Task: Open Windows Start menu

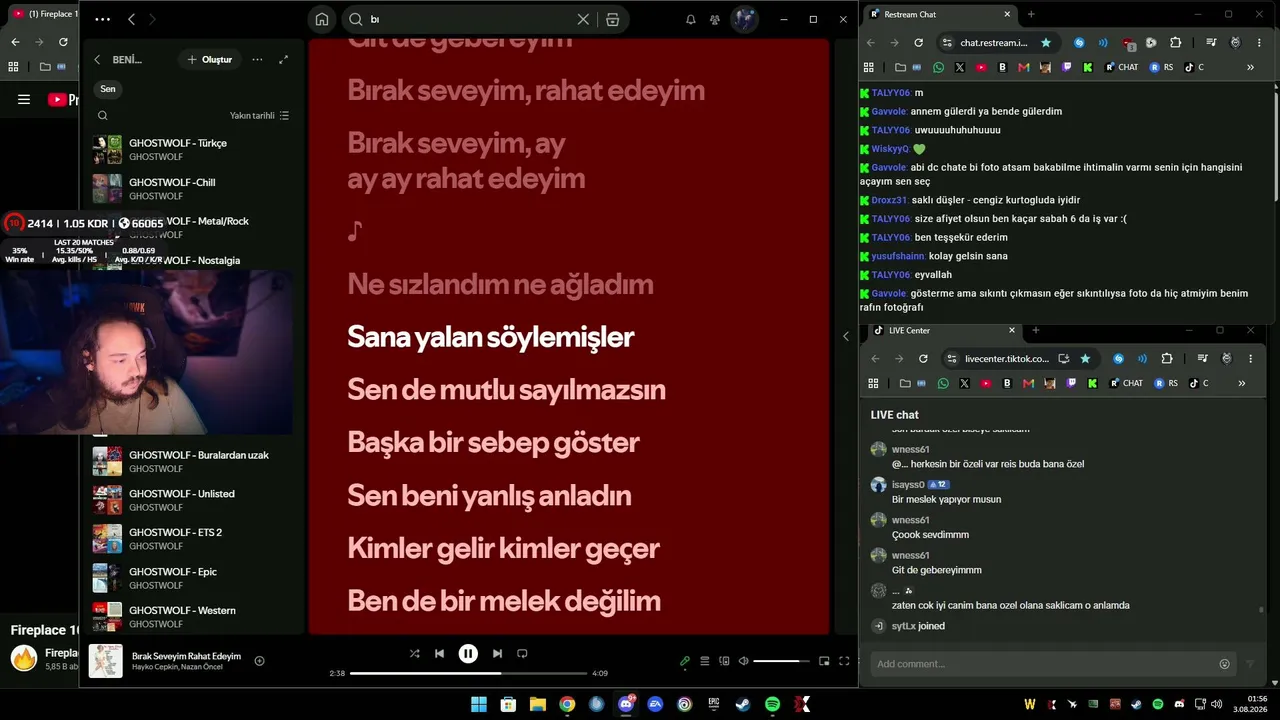Action: click(479, 704)
